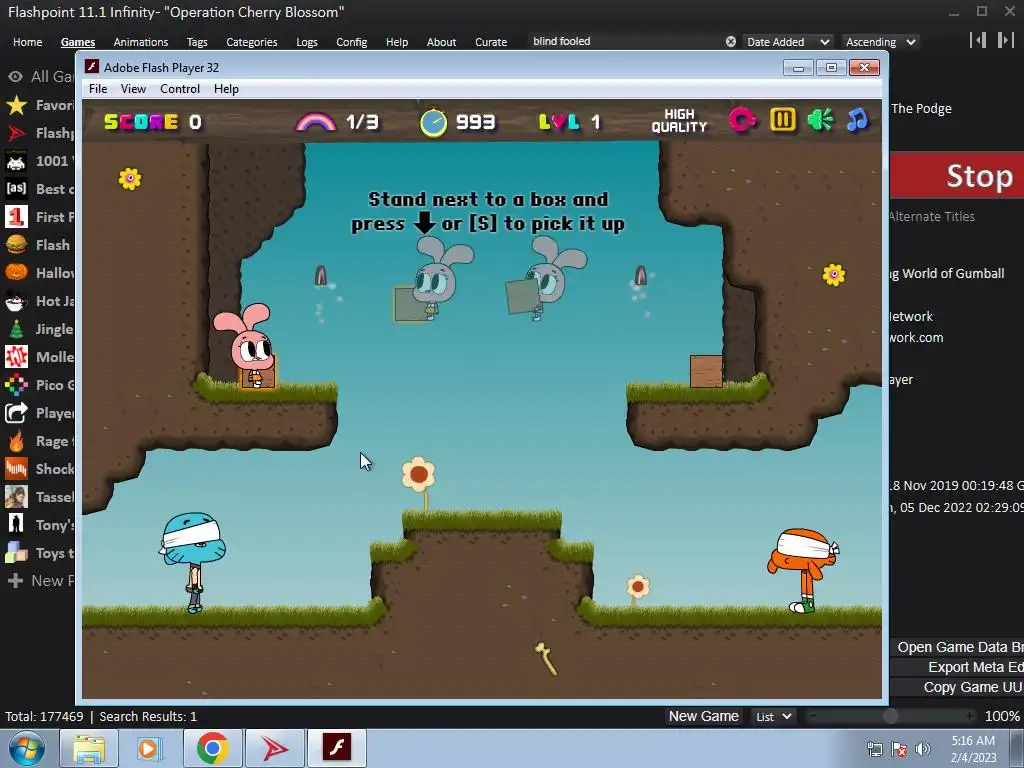
Task: Adjust the thumbnail scale slider
Action: click(x=889, y=716)
